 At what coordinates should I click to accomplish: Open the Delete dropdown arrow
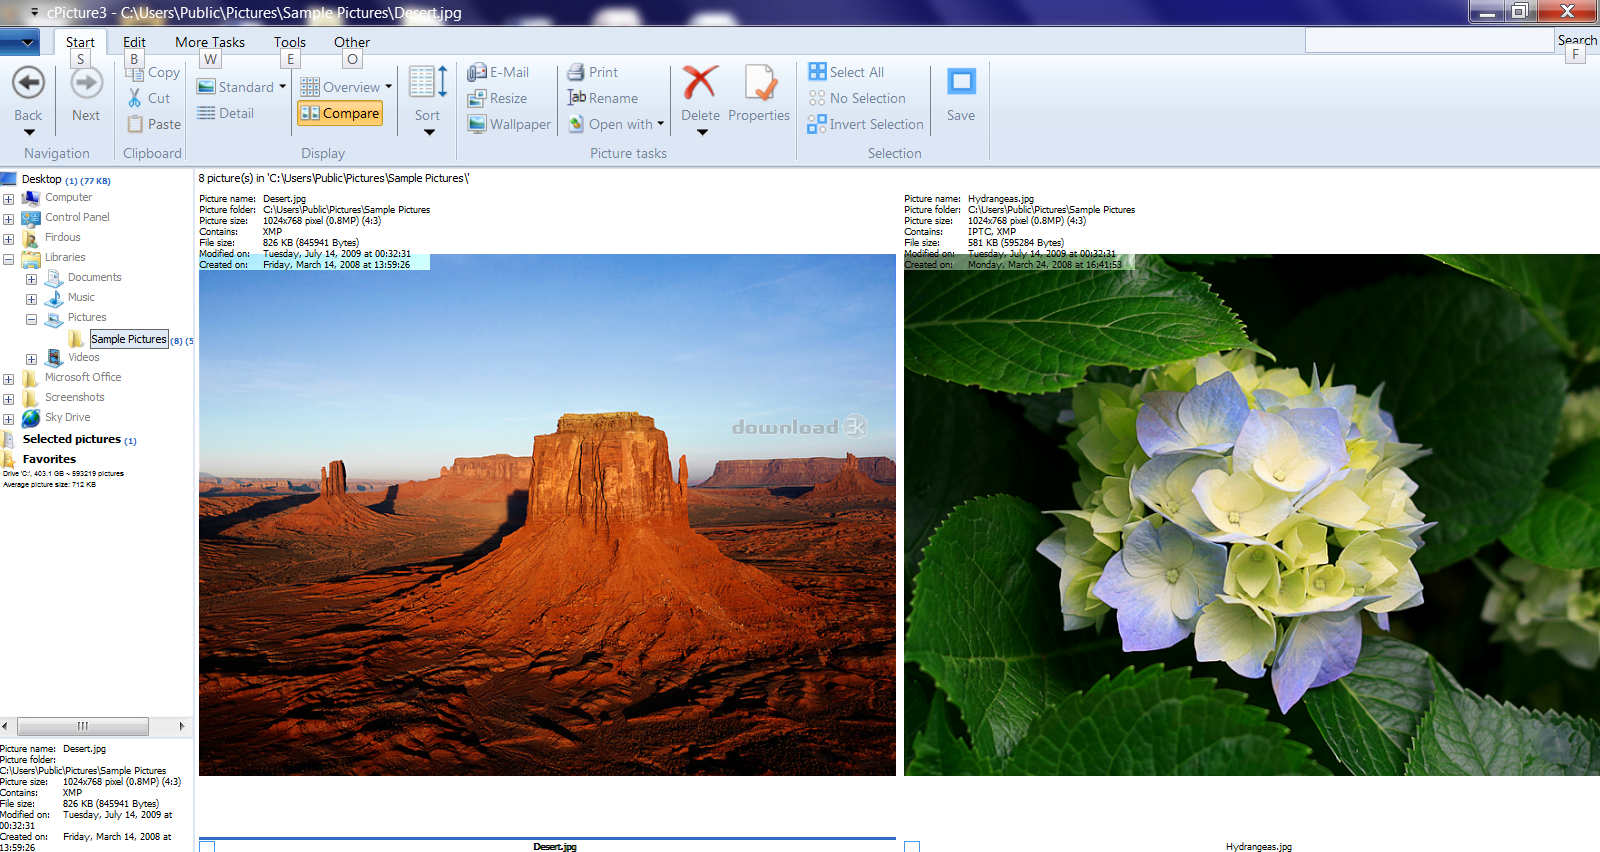(x=702, y=132)
